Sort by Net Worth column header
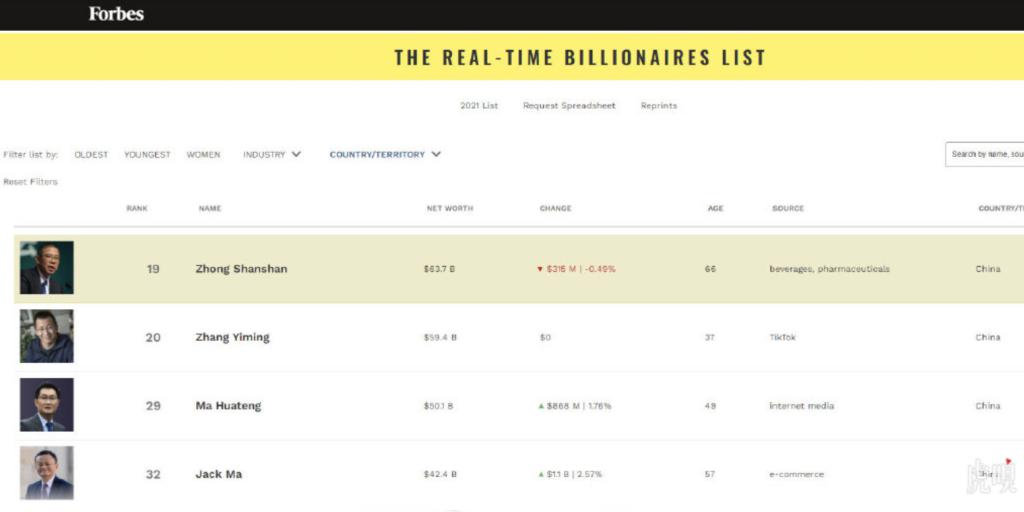1024x512 pixels. click(450, 208)
